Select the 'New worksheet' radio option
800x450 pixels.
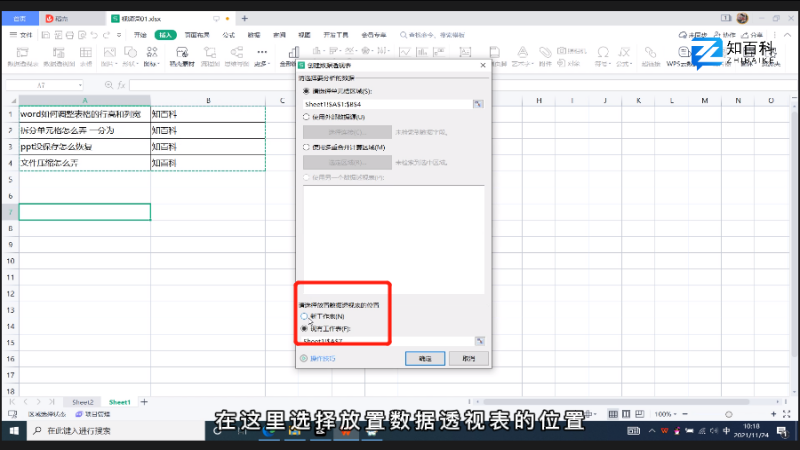(306, 315)
